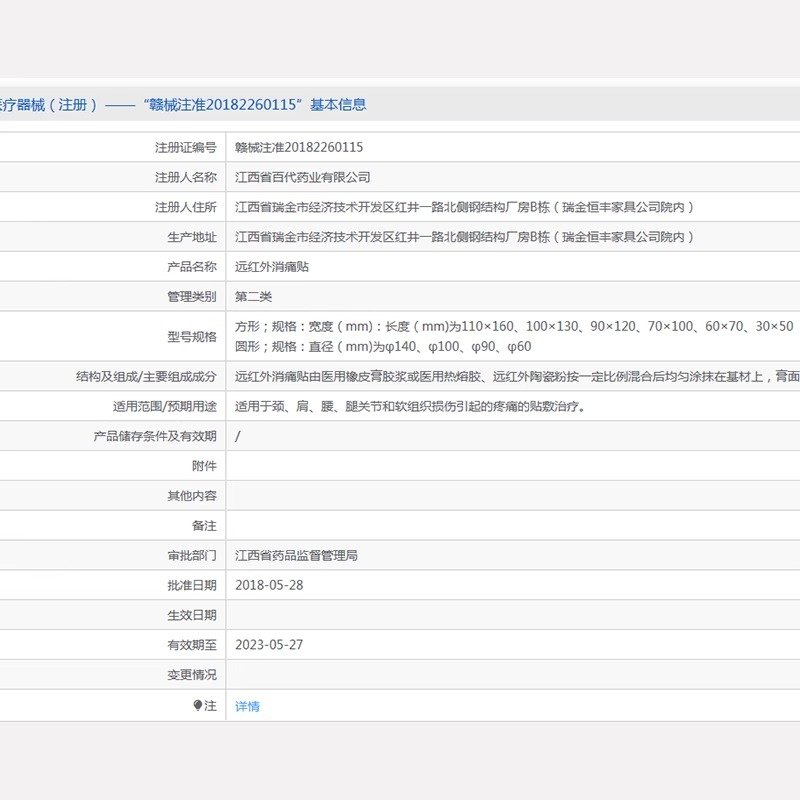Open the 详情 link in the 注 row
Image resolution: width=800 pixels, height=800 pixels.
247,706
